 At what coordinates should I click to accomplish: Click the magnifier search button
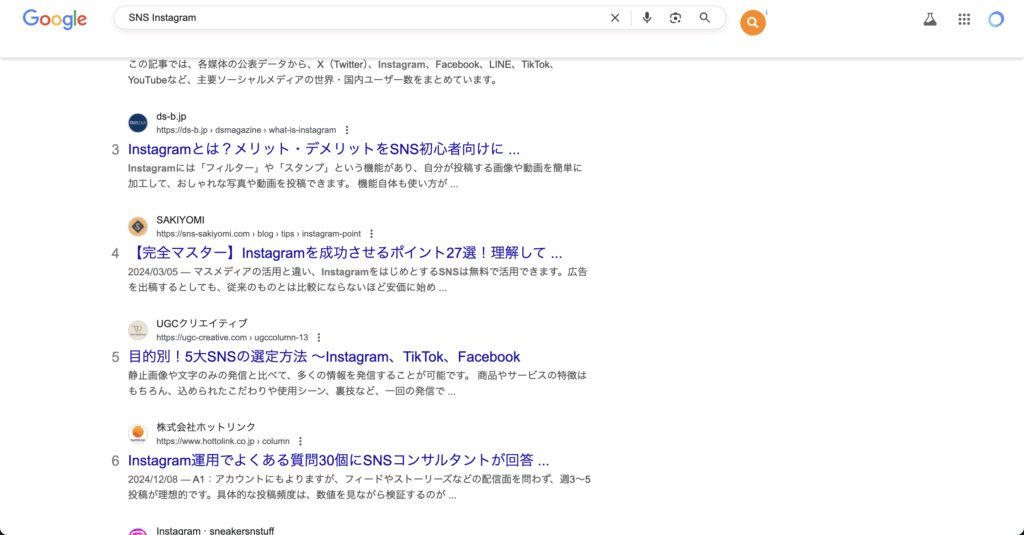705,18
